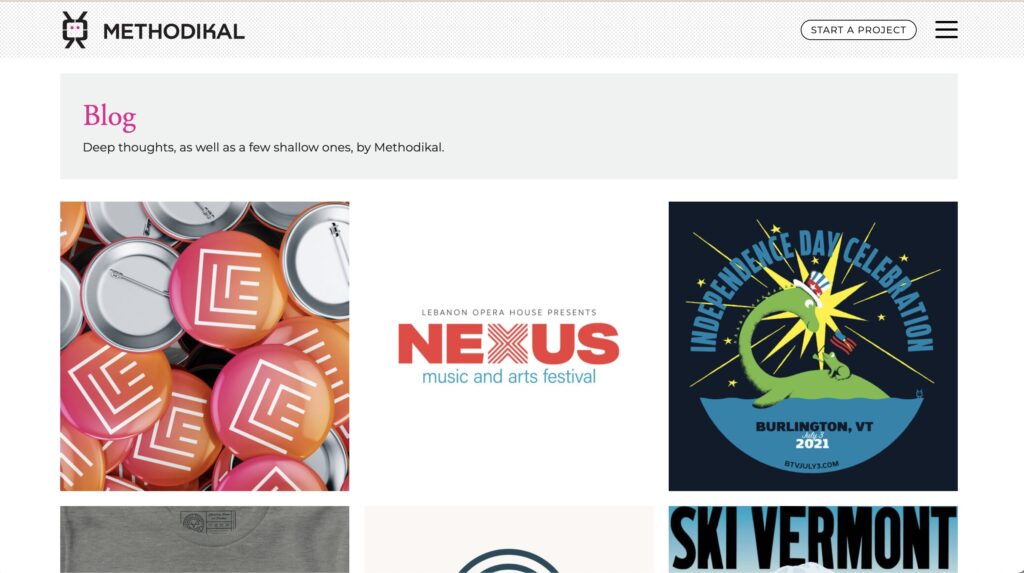1024x573 pixels.
Task: Click the METHODIKAL wordmark
Action: tap(174, 31)
